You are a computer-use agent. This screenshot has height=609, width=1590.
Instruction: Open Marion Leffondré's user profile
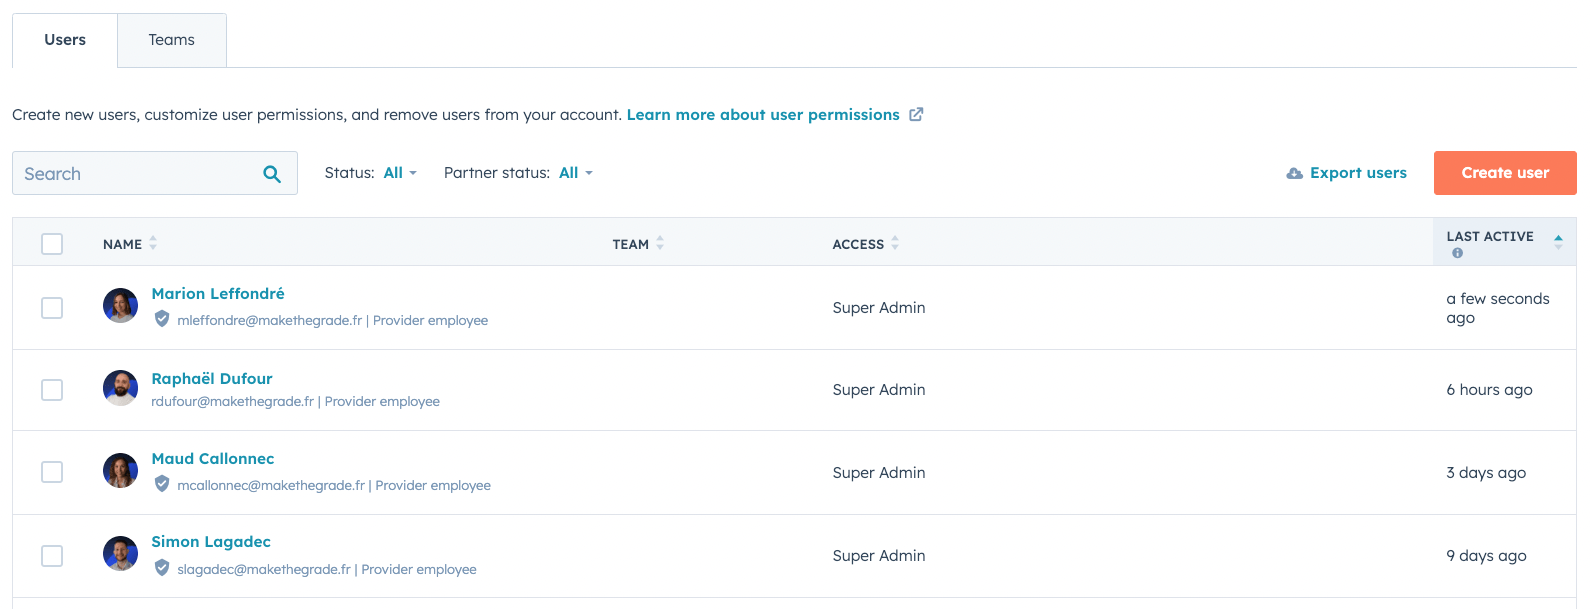218,294
